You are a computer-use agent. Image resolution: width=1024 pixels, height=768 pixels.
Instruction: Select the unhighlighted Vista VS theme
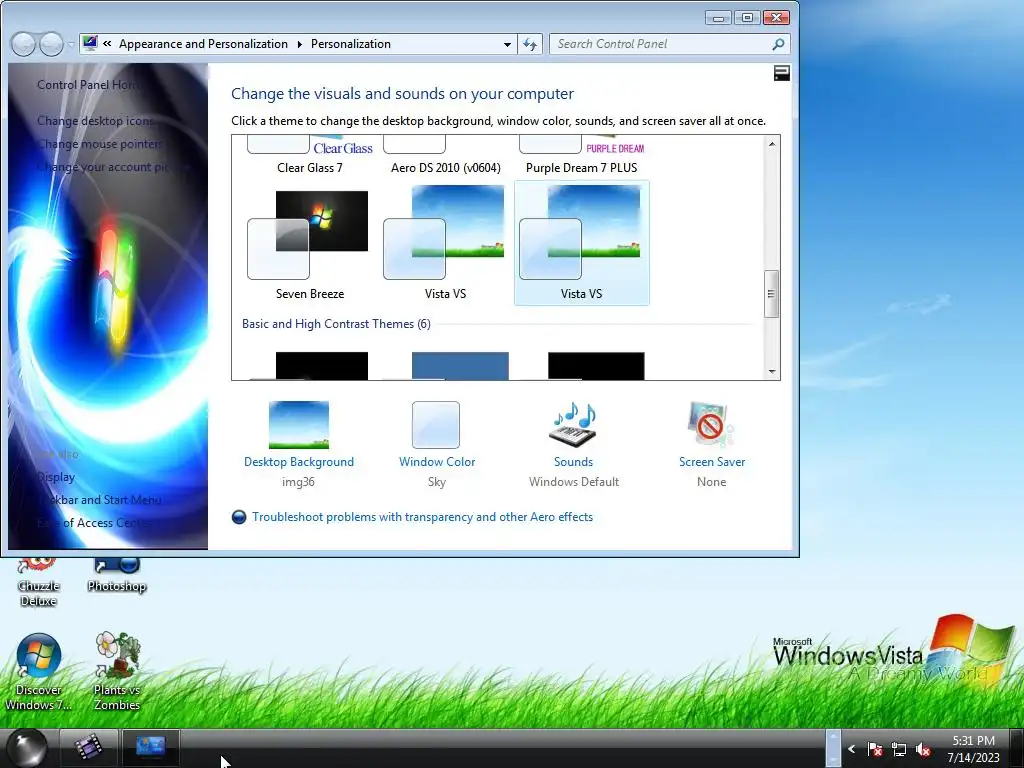point(445,243)
